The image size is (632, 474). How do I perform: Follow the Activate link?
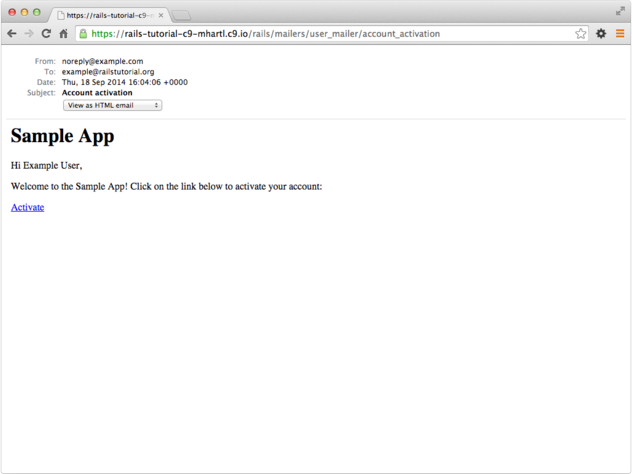(27, 207)
